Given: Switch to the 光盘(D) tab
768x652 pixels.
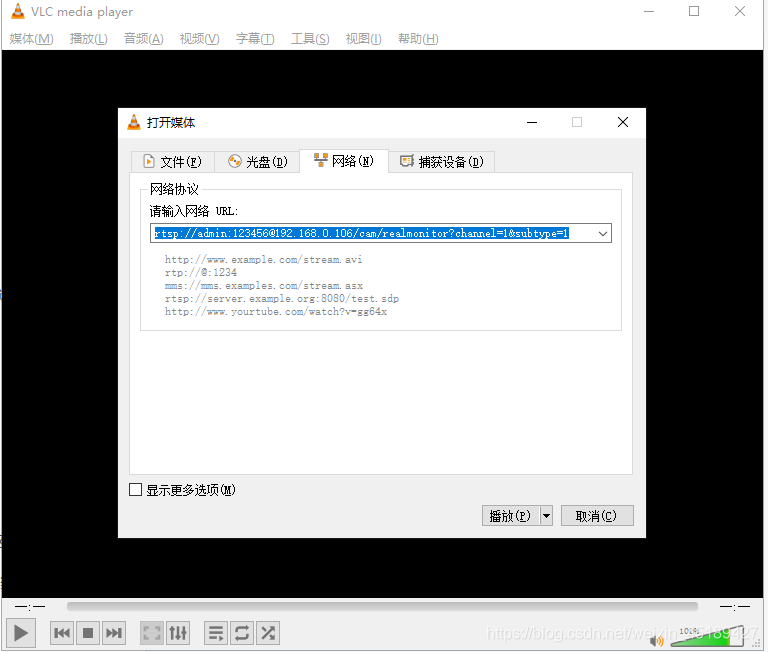Looking at the screenshot, I should pyautogui.click(x=257, y=162).
